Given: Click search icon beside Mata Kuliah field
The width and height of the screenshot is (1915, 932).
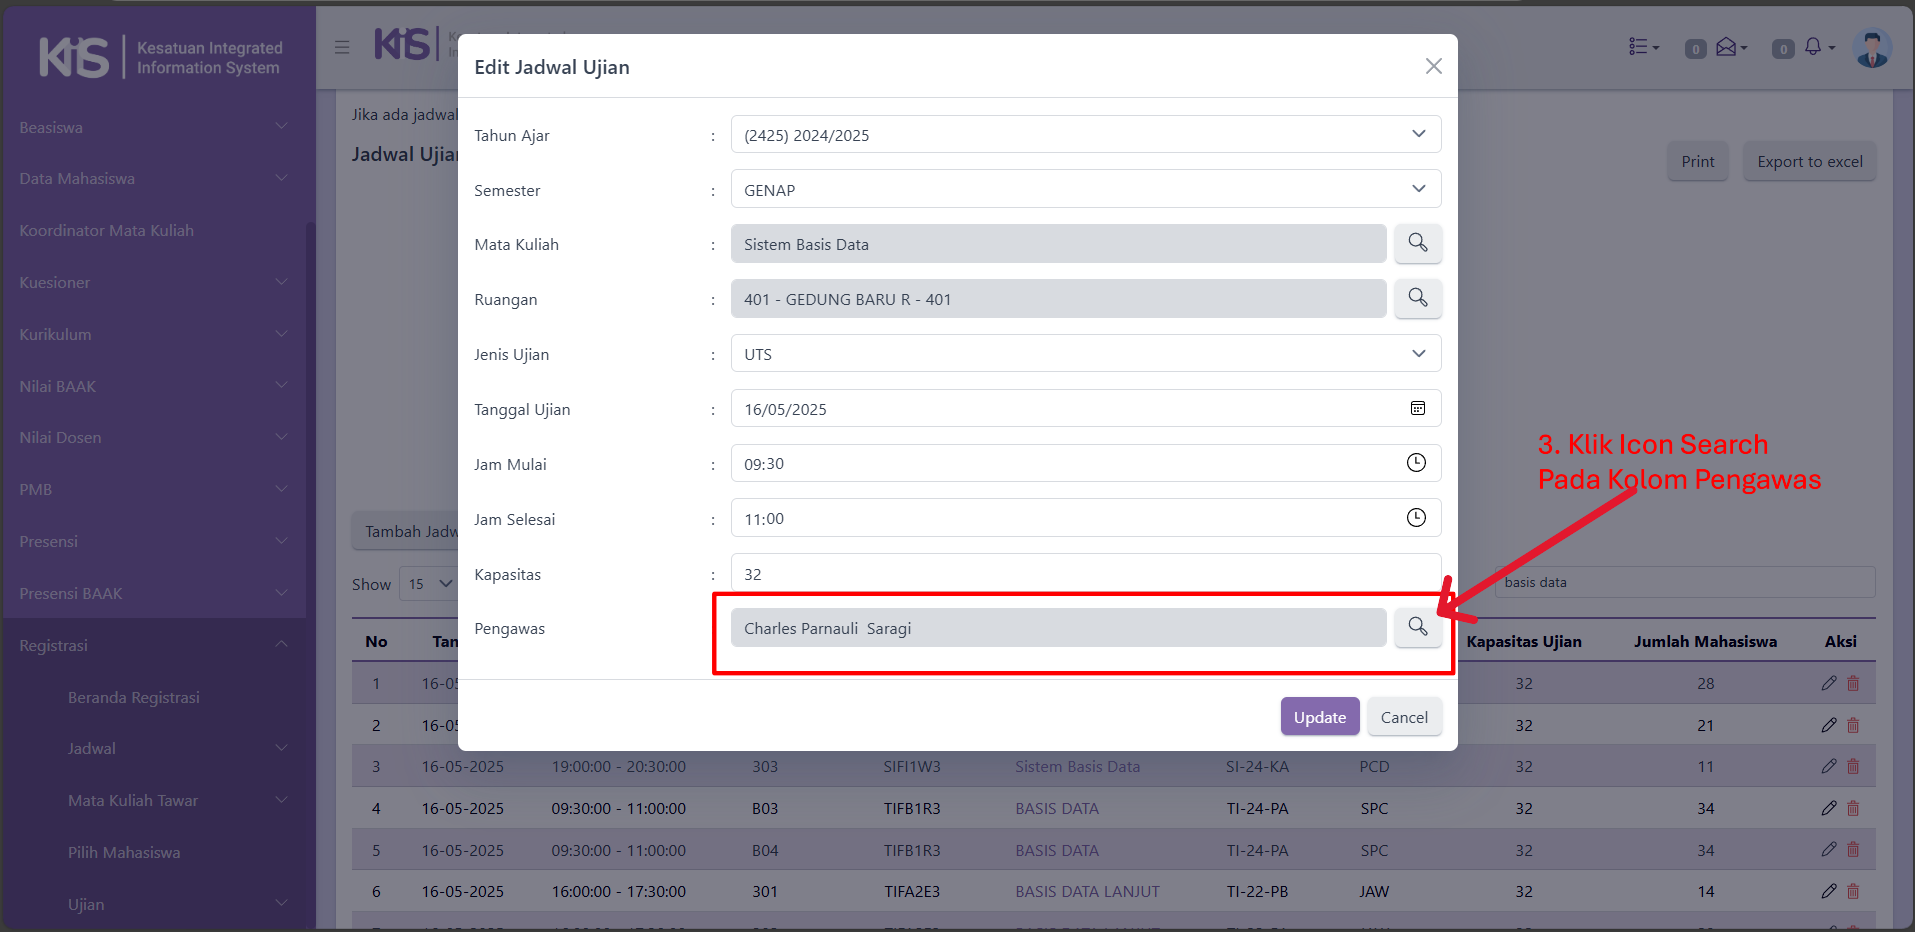Looking at the screenshot, I should pos(1417,243).
